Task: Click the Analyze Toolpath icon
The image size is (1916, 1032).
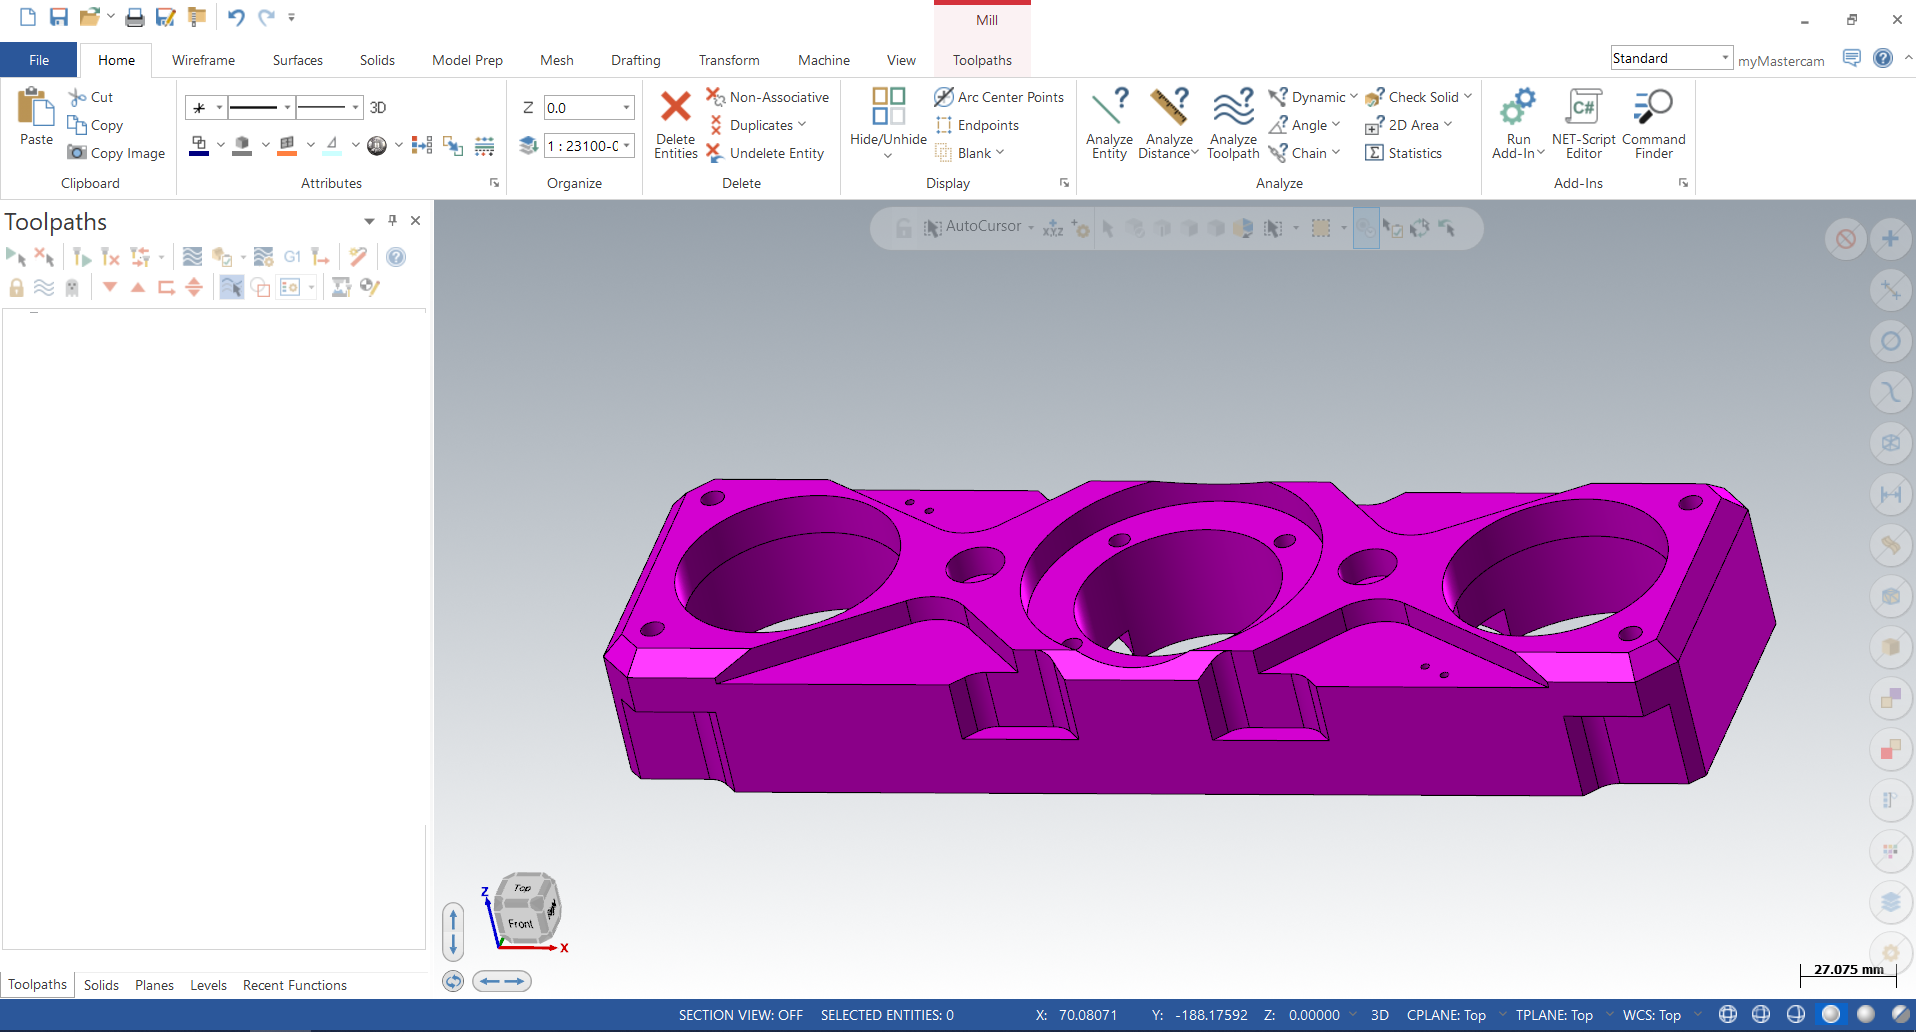Action: tap(1233, 108)
